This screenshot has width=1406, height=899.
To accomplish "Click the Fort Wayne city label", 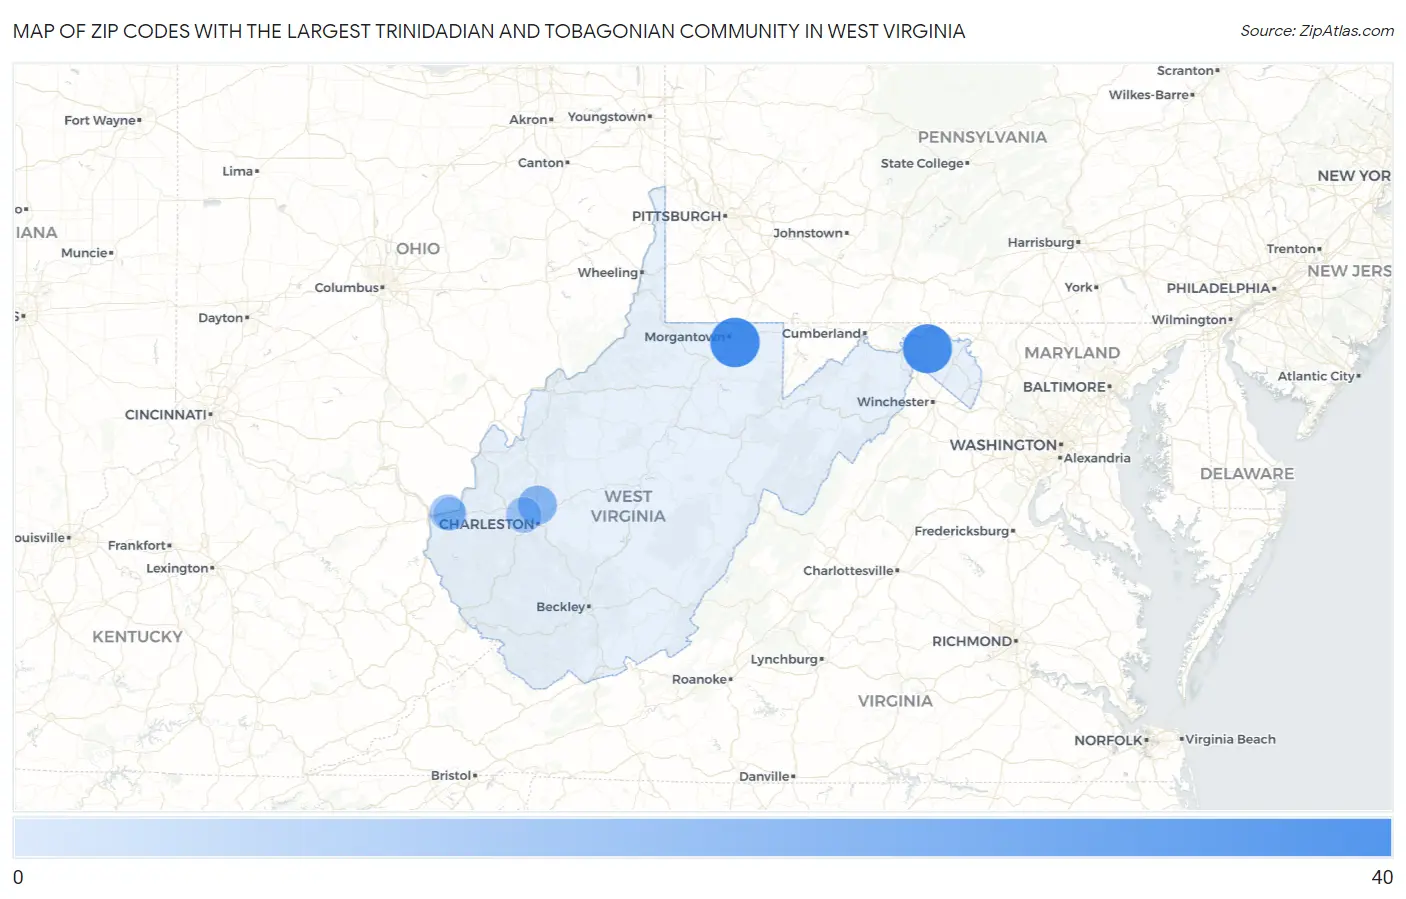I will (100, 121).
